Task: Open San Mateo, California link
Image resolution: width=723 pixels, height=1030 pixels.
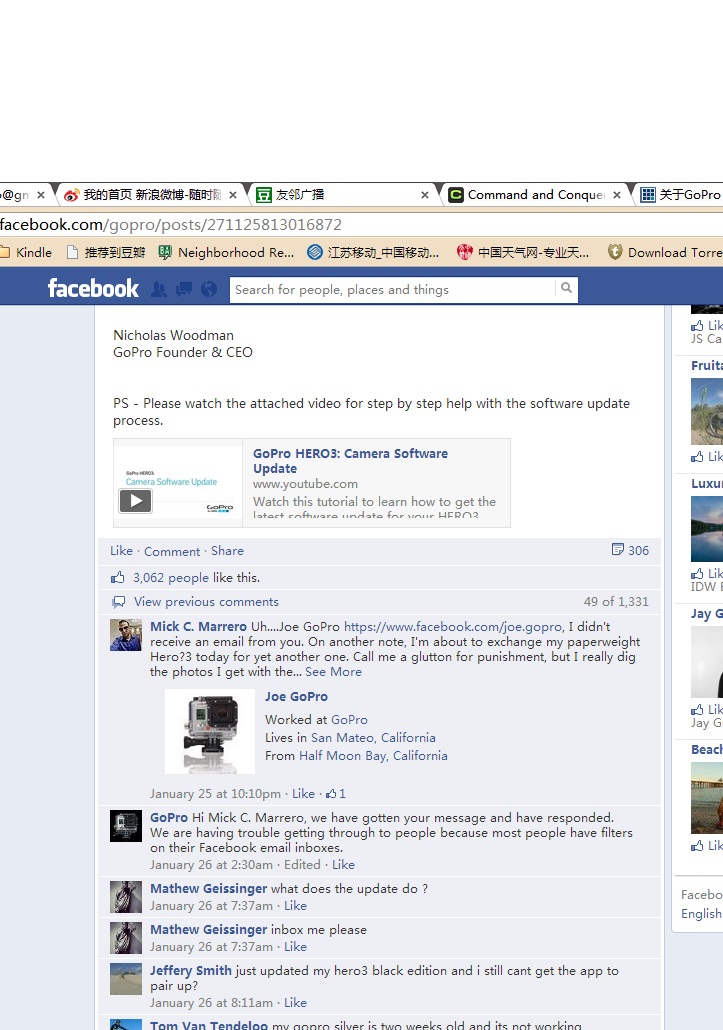Action: pos(373,737)
